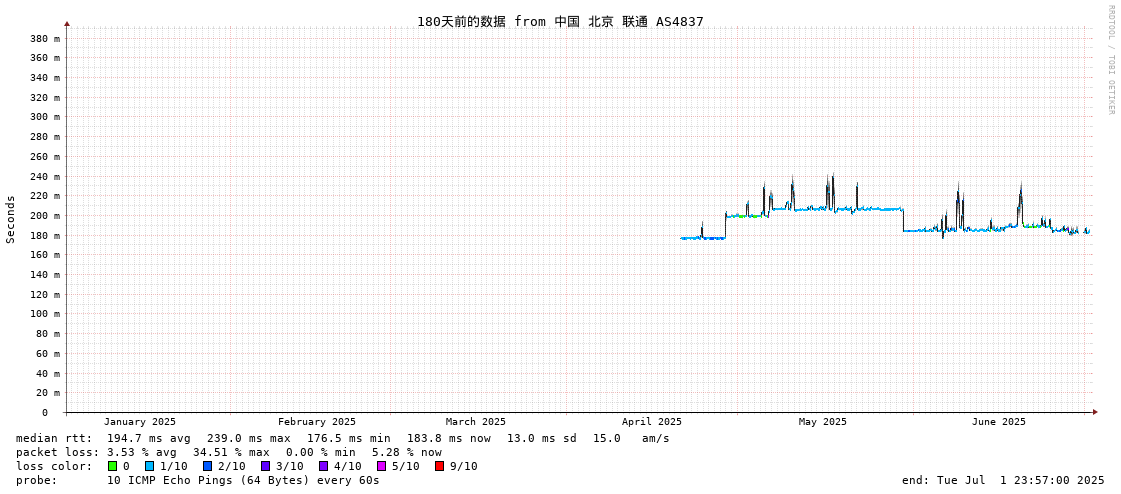Click the '360 m' y-axis label
Screen dimensions: 1121x494
46,58
